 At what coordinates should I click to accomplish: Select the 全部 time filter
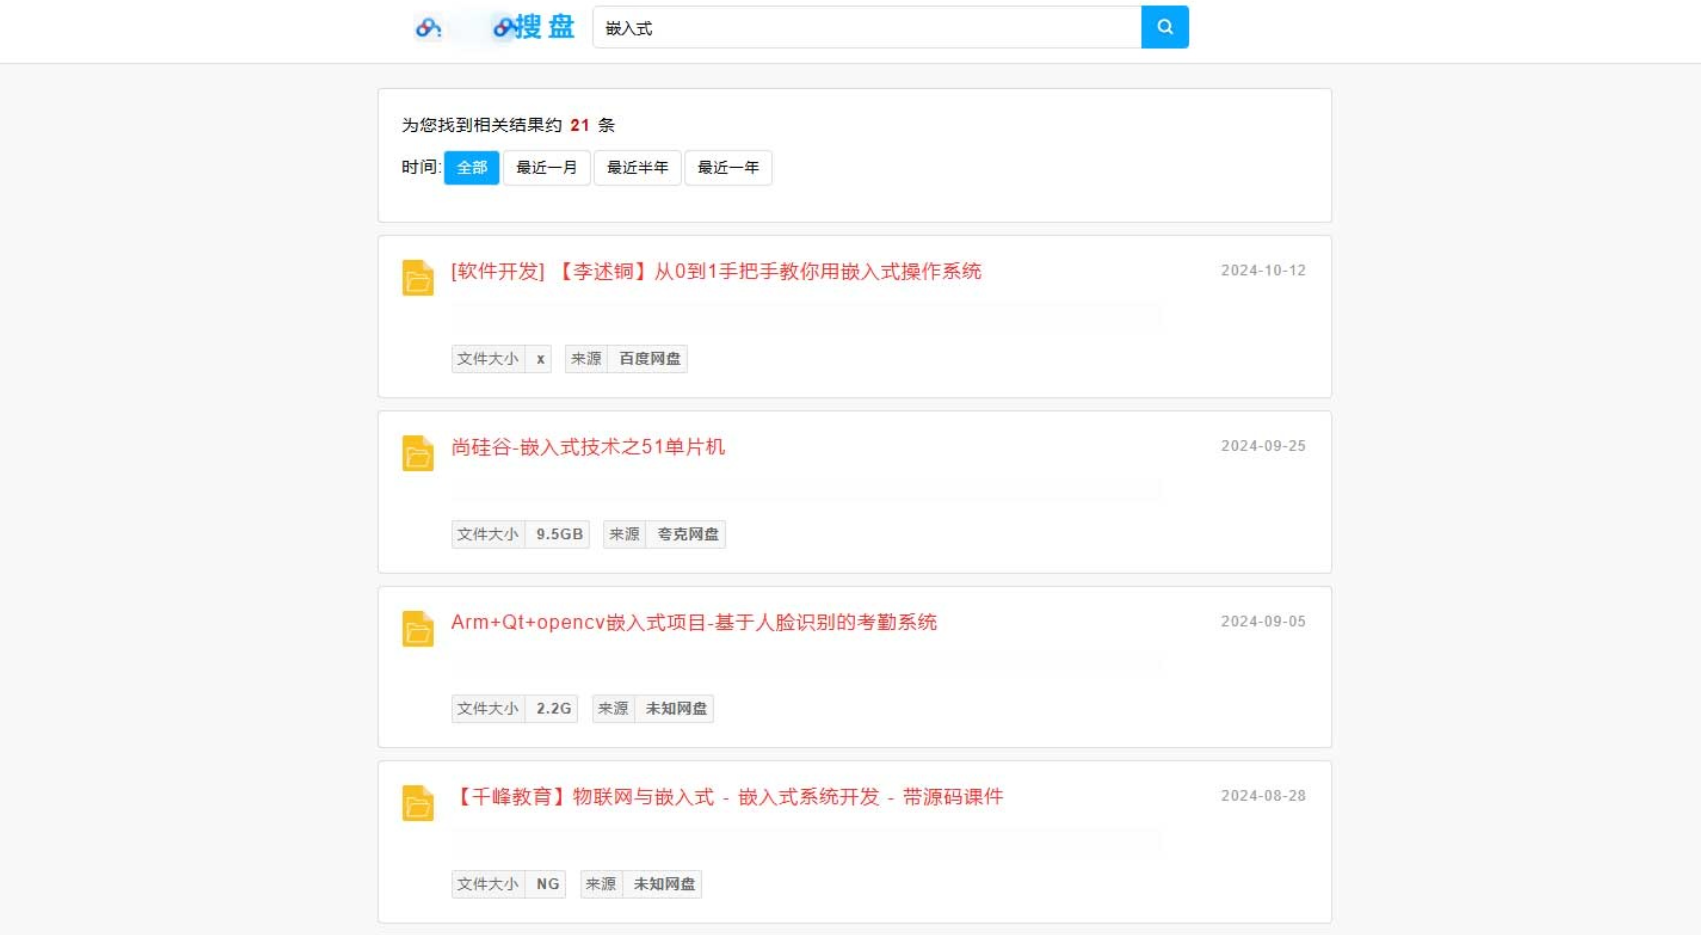471,168
